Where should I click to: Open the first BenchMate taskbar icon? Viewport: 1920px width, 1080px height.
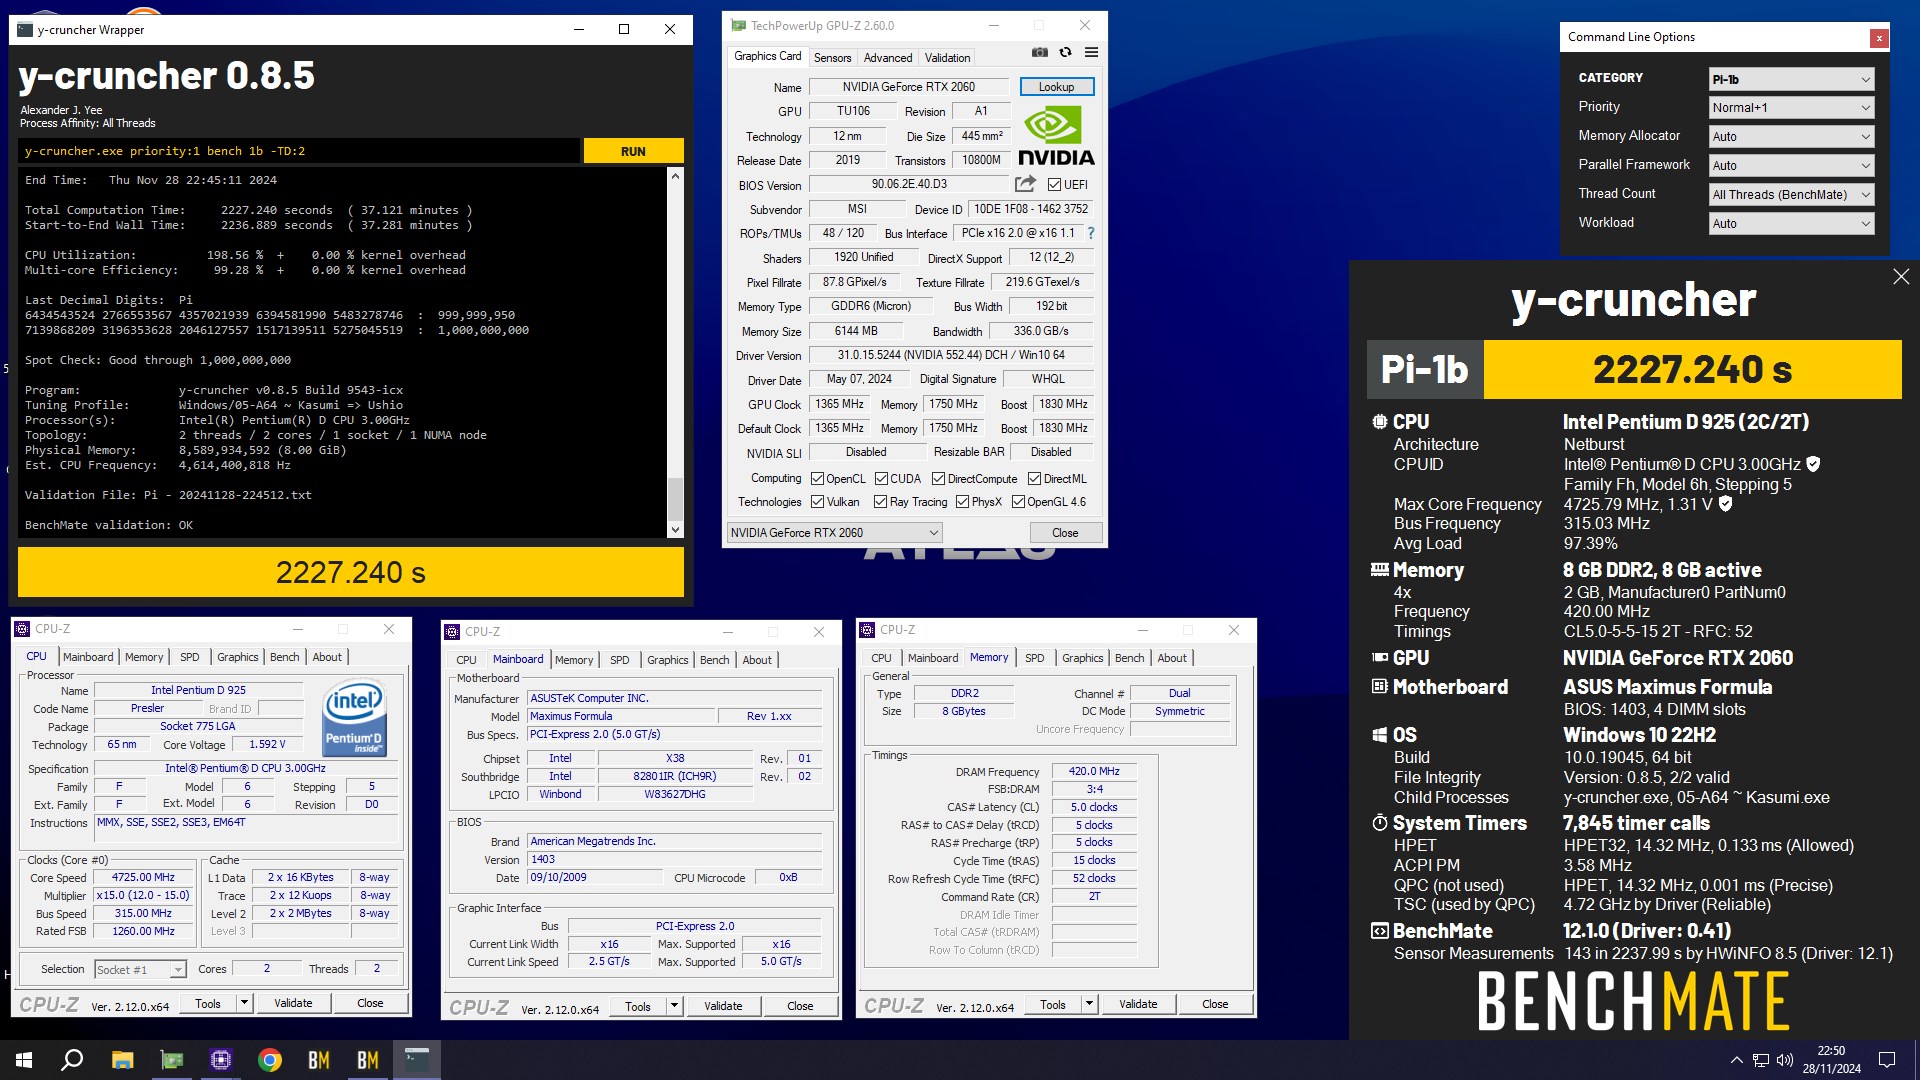tap(319, 1060)
